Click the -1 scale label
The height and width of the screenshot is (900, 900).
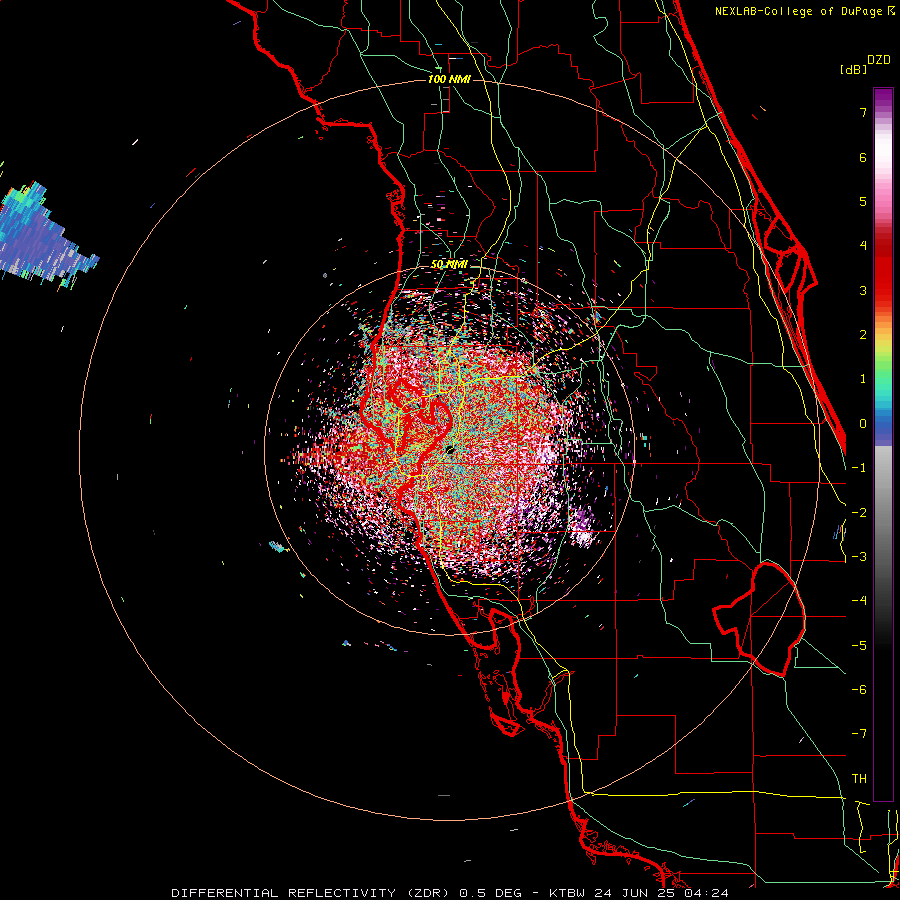(x=859, y=468)
